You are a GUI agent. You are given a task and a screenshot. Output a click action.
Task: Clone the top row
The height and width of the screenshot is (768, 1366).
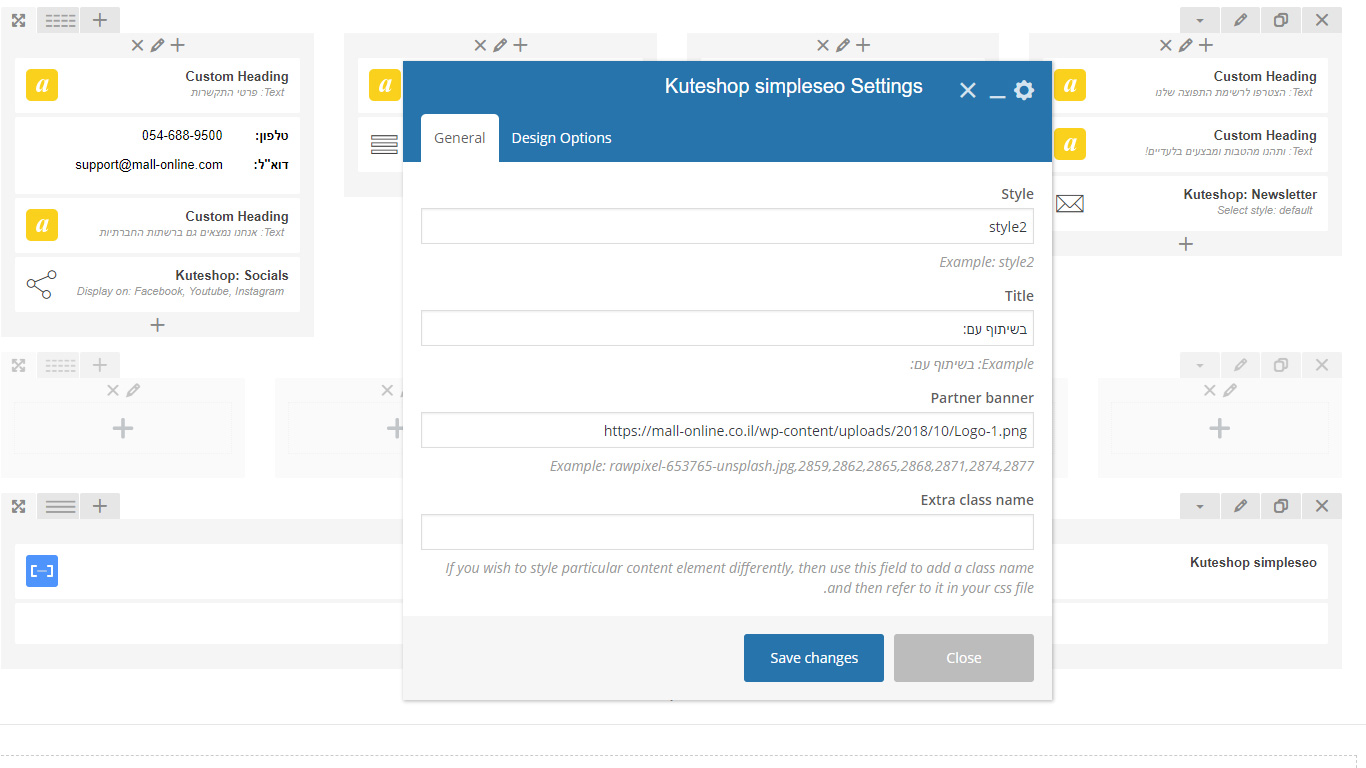pyautogui.click(x=1281, y=19)
